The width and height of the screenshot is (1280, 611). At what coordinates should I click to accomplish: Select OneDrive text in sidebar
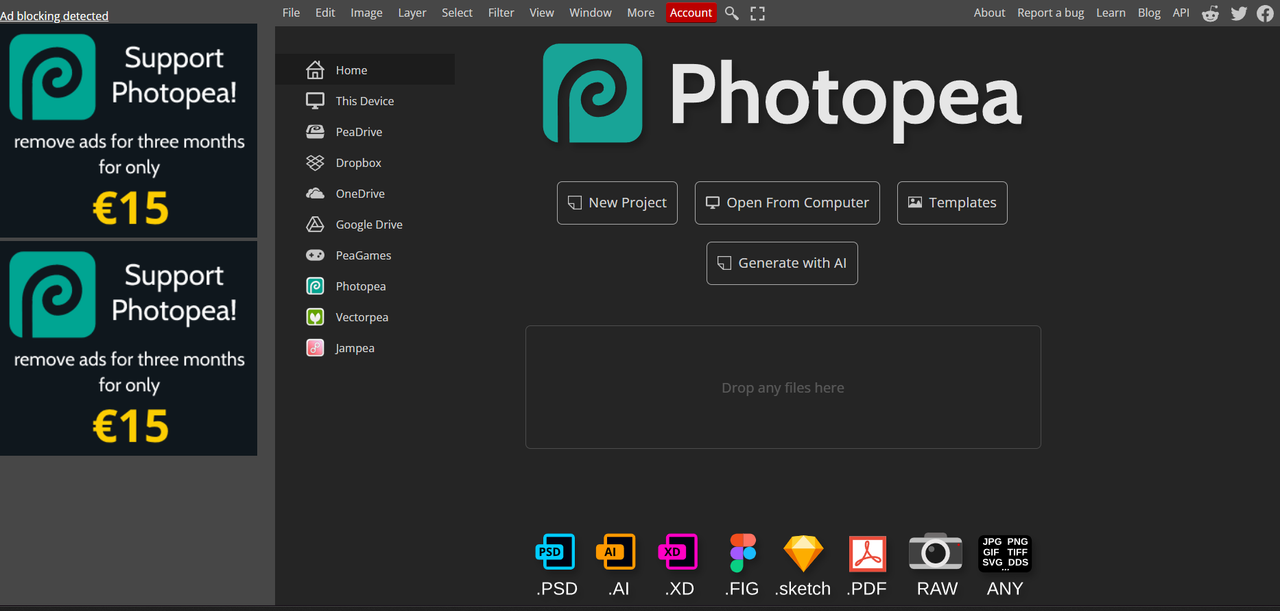point(360,194)
